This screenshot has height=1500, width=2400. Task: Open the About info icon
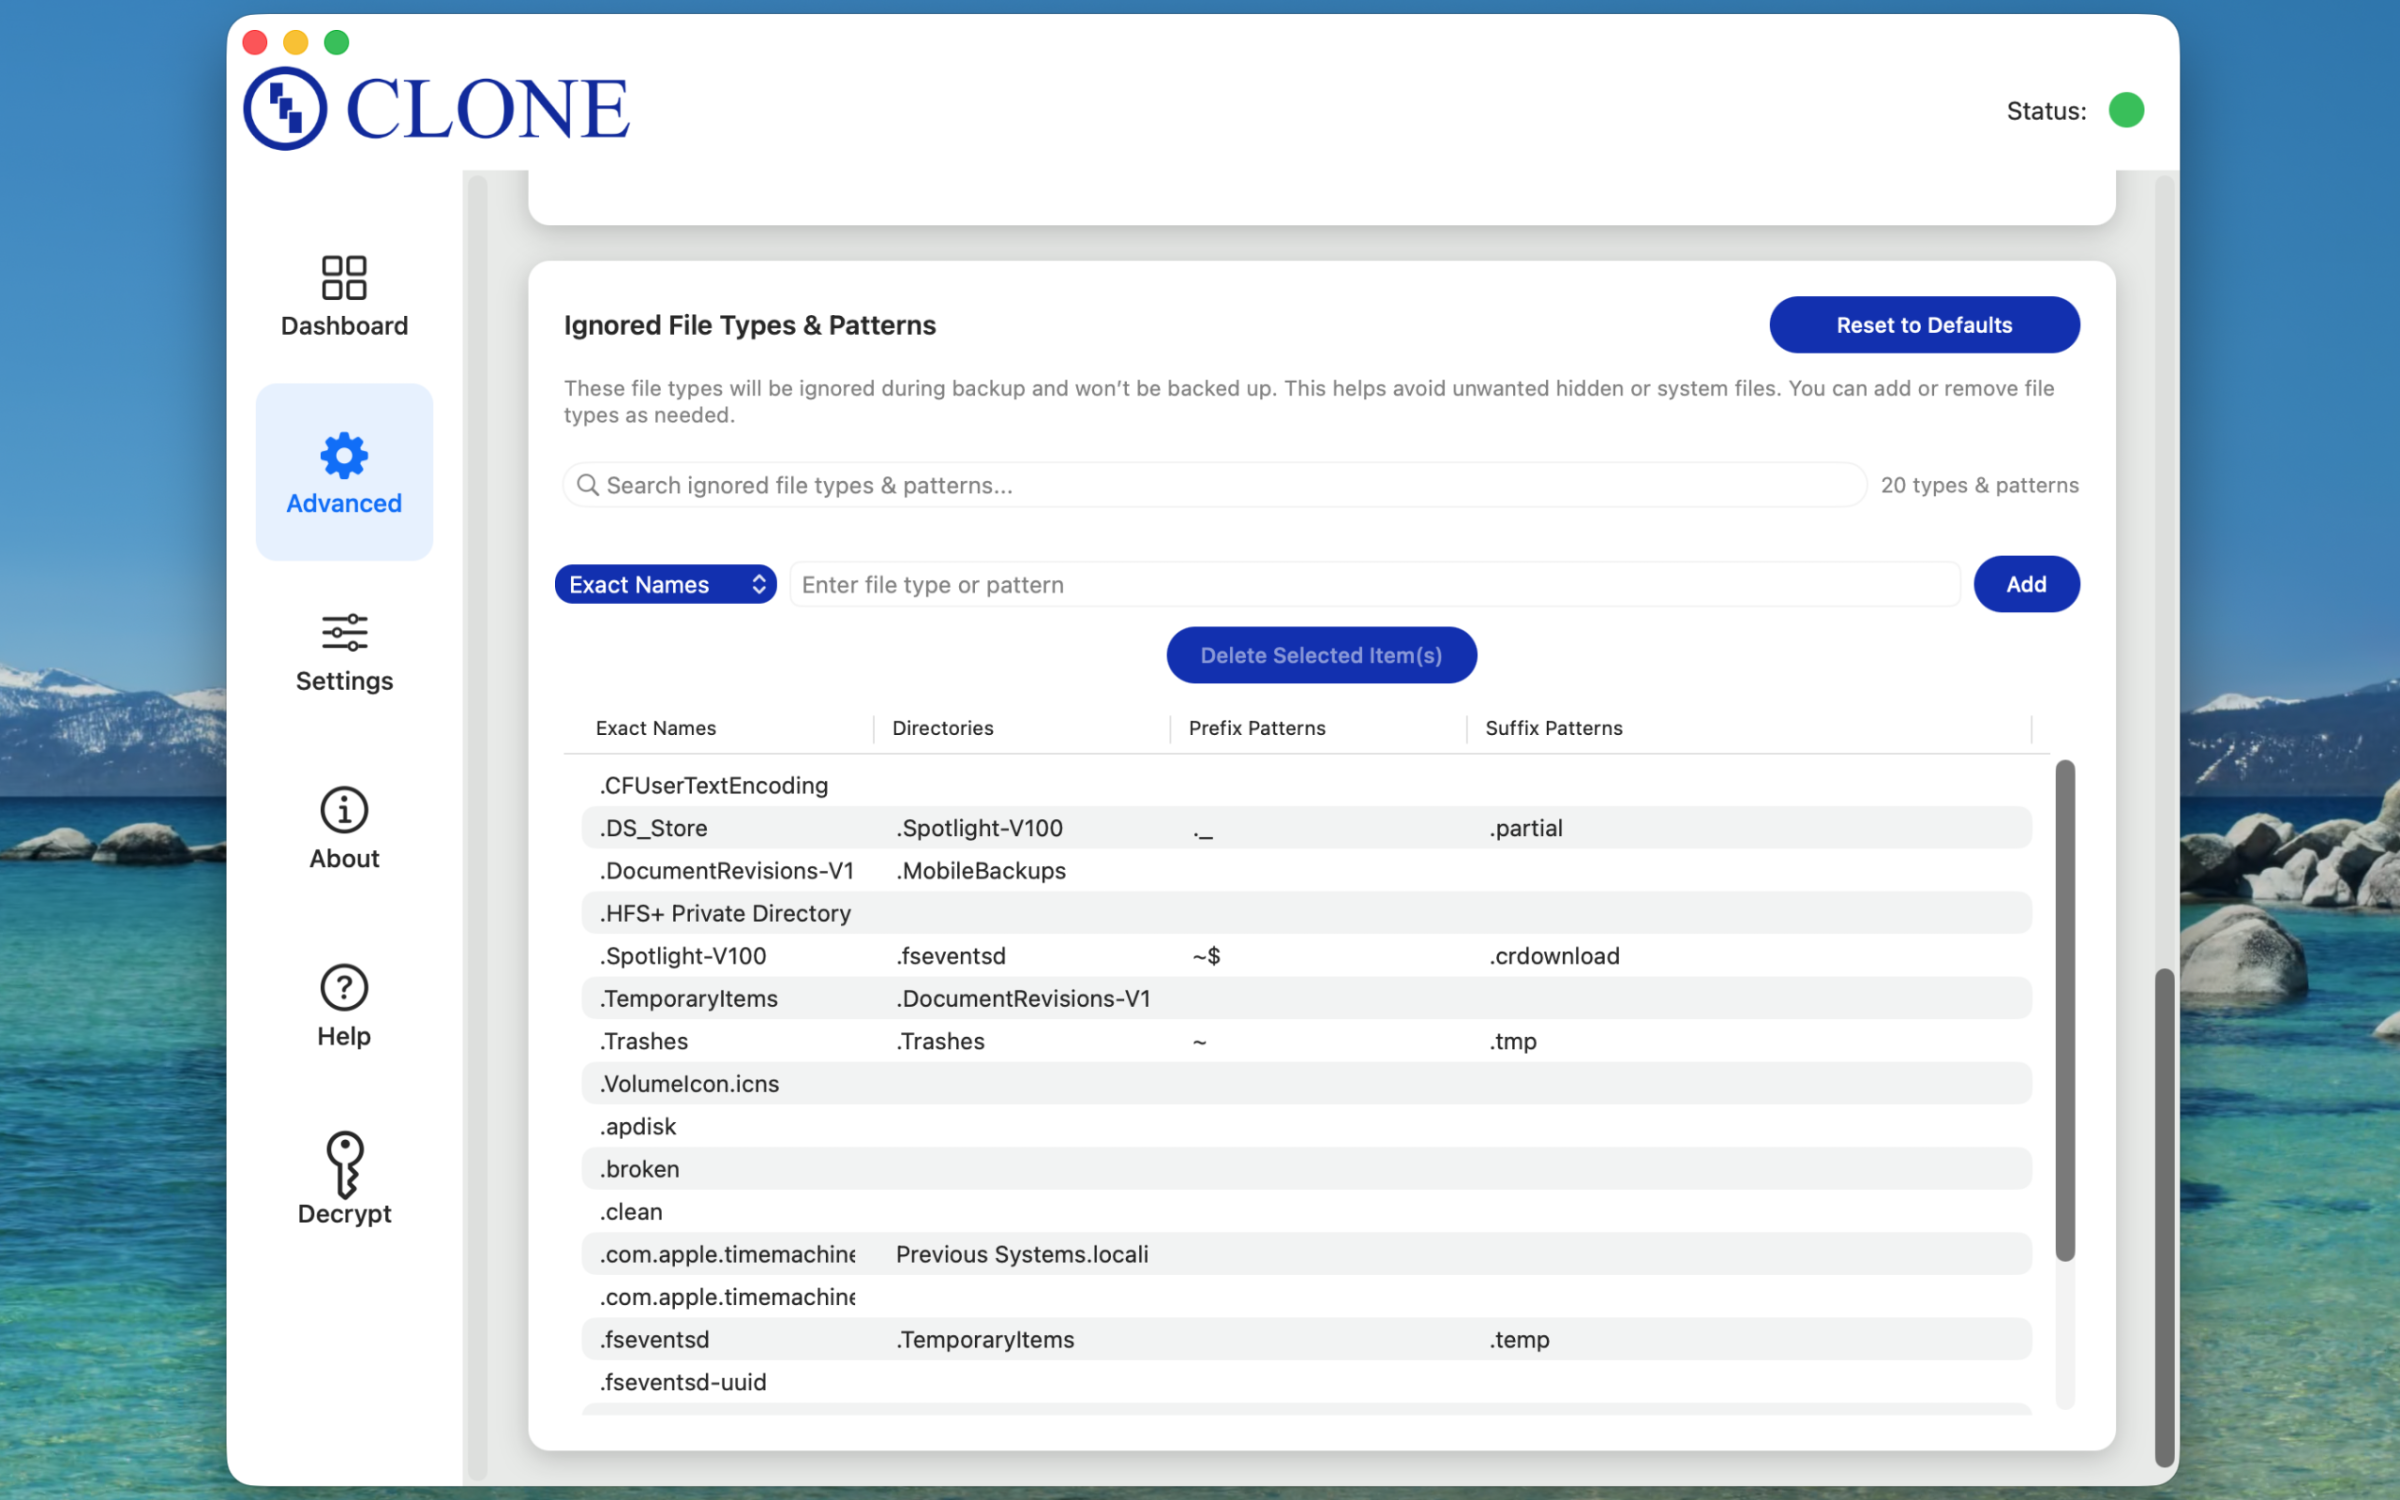(x=343, y=810)
